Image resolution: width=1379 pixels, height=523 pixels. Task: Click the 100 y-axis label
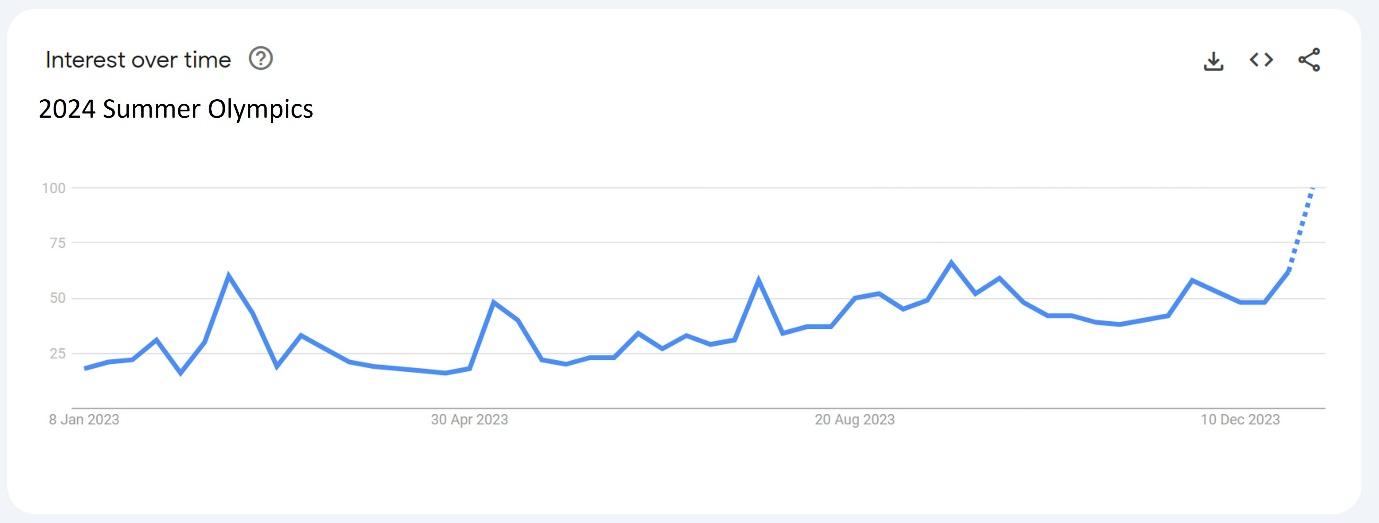54,188
